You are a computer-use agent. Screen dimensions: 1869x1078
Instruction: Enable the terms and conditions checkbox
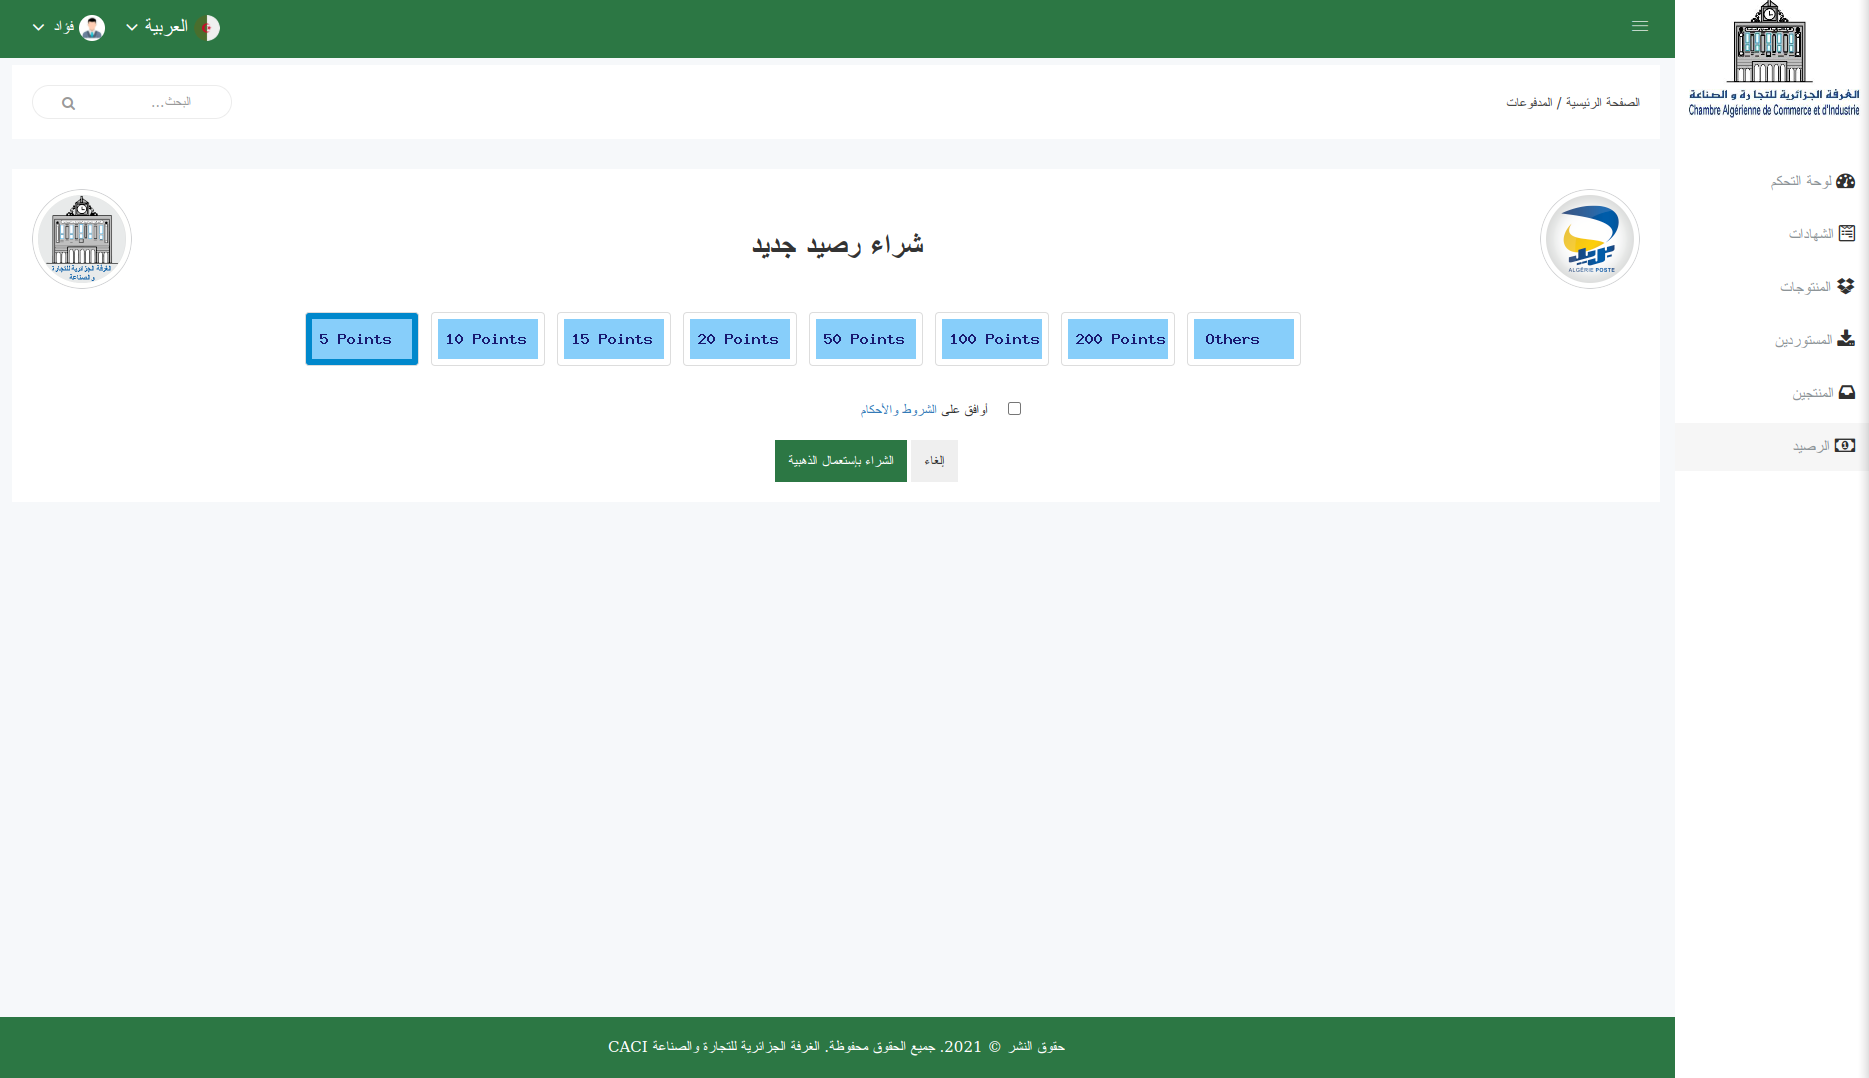1014,408
